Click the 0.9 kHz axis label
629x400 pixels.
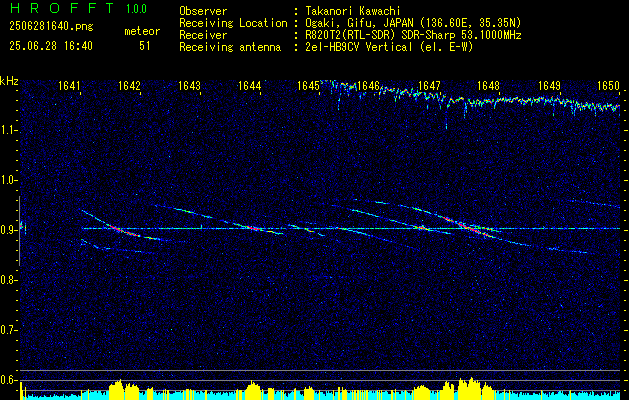pyautogui.click(x=7, y=230)
